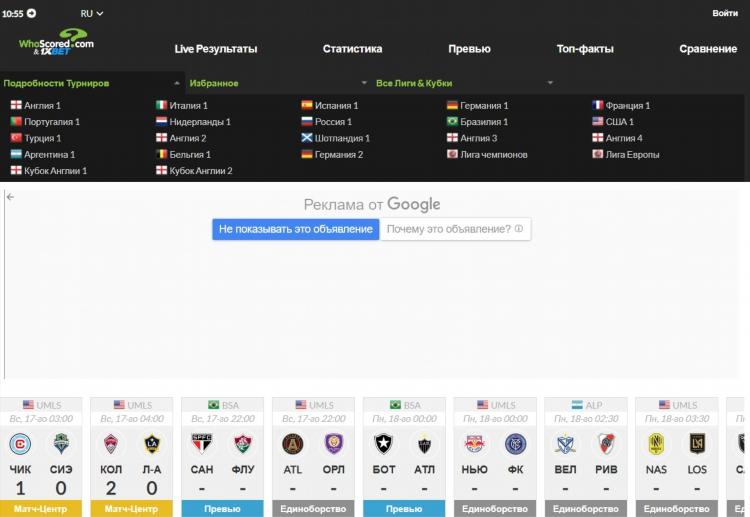Open Матч-Центр for ЧИК vs СИЭ
The image size is (750, 517).
click(x=41, y=508)
